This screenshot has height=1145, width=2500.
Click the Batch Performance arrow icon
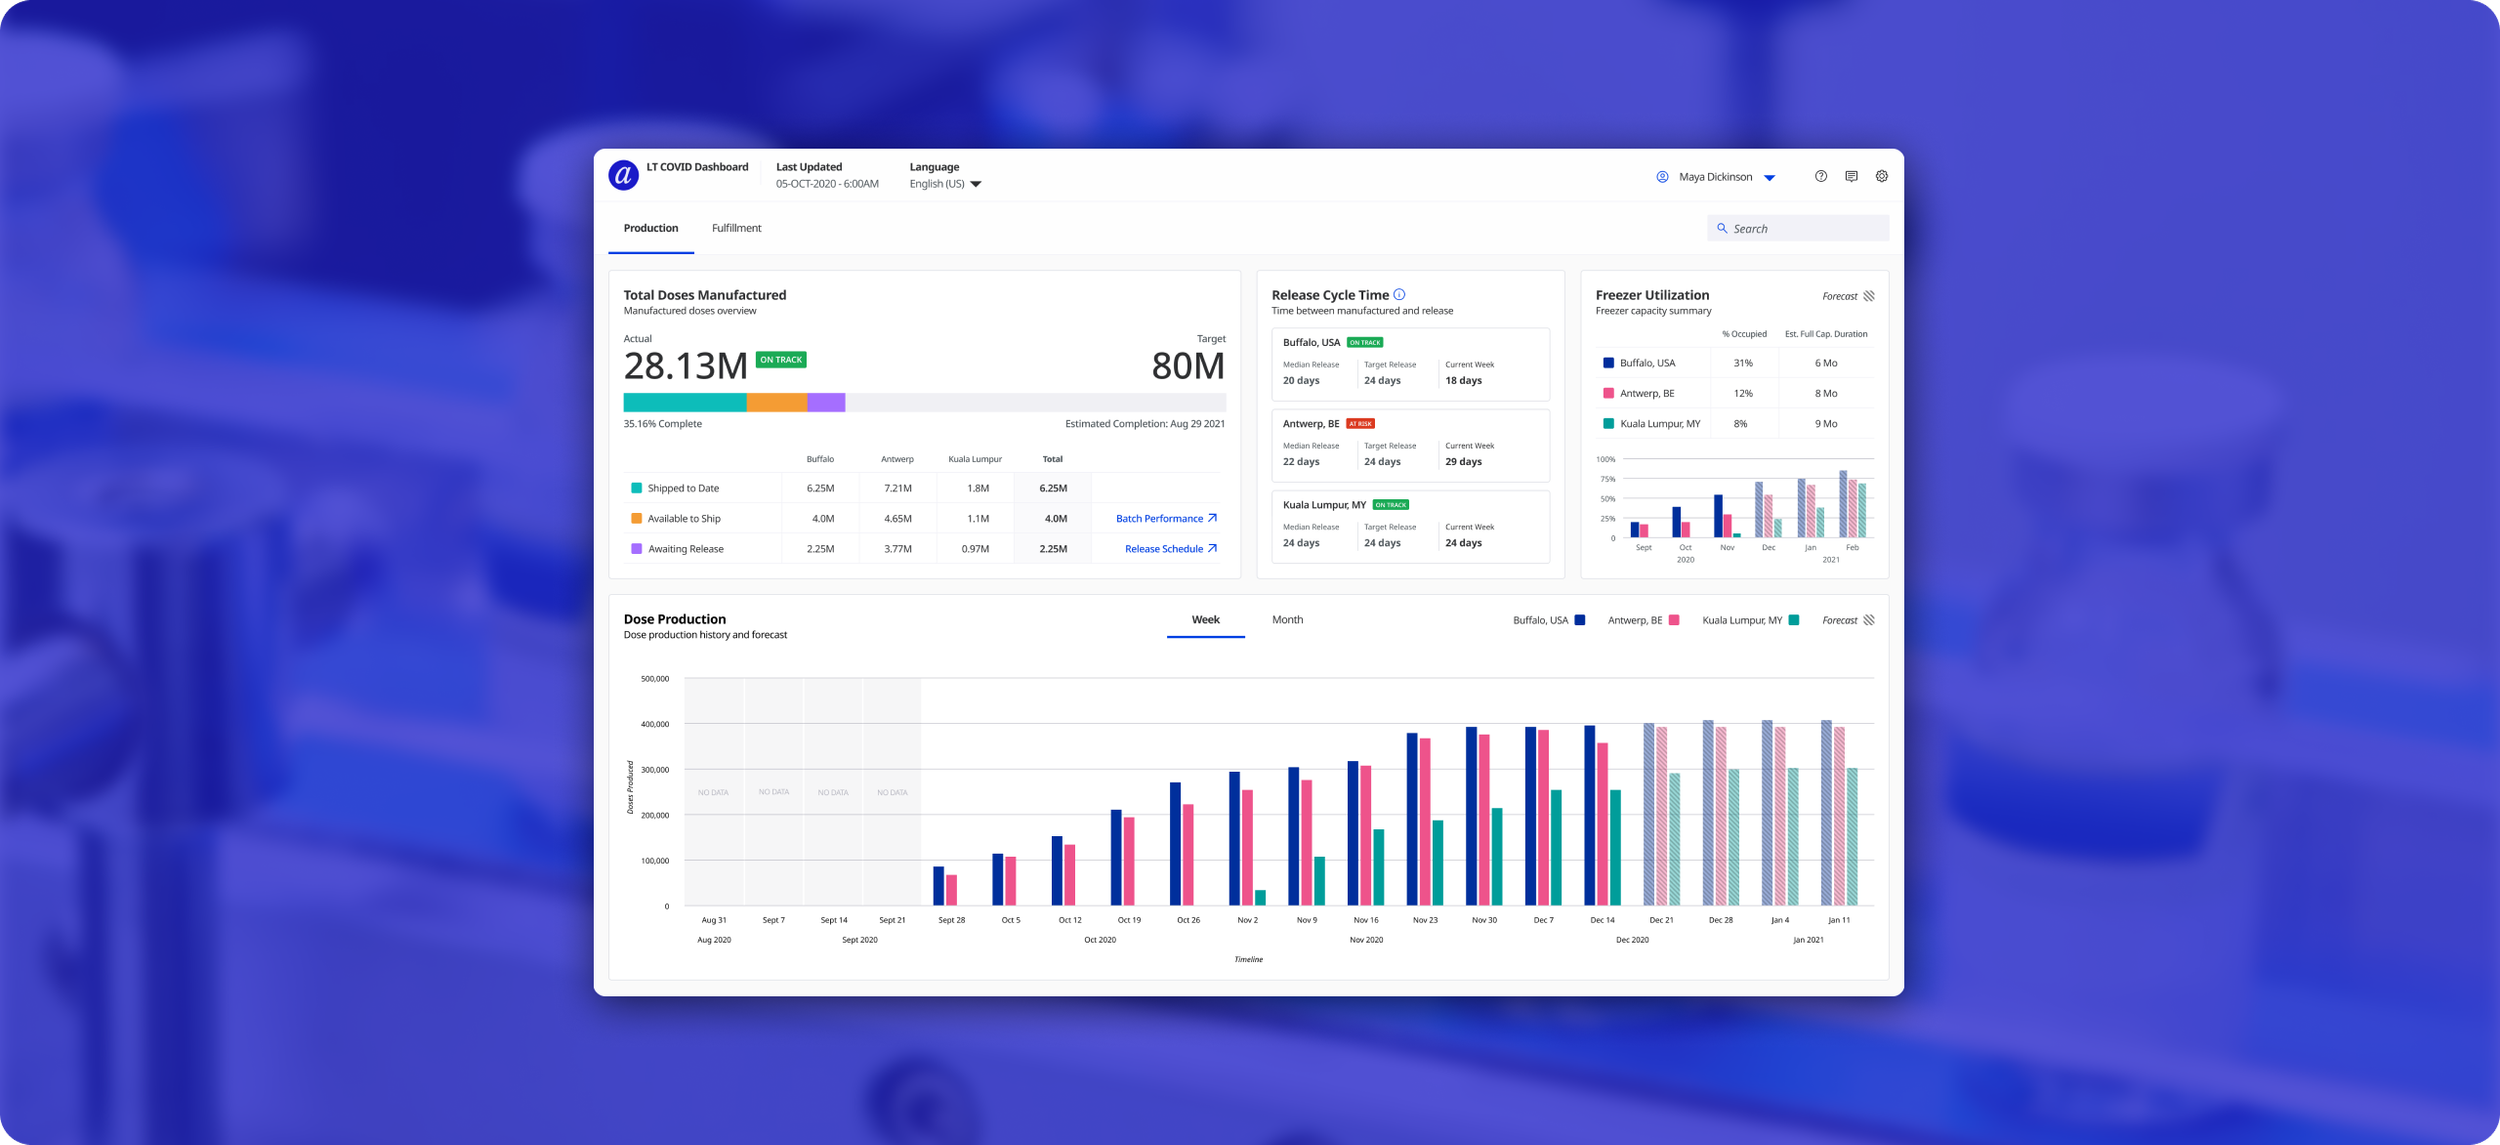coord(1212,518)
